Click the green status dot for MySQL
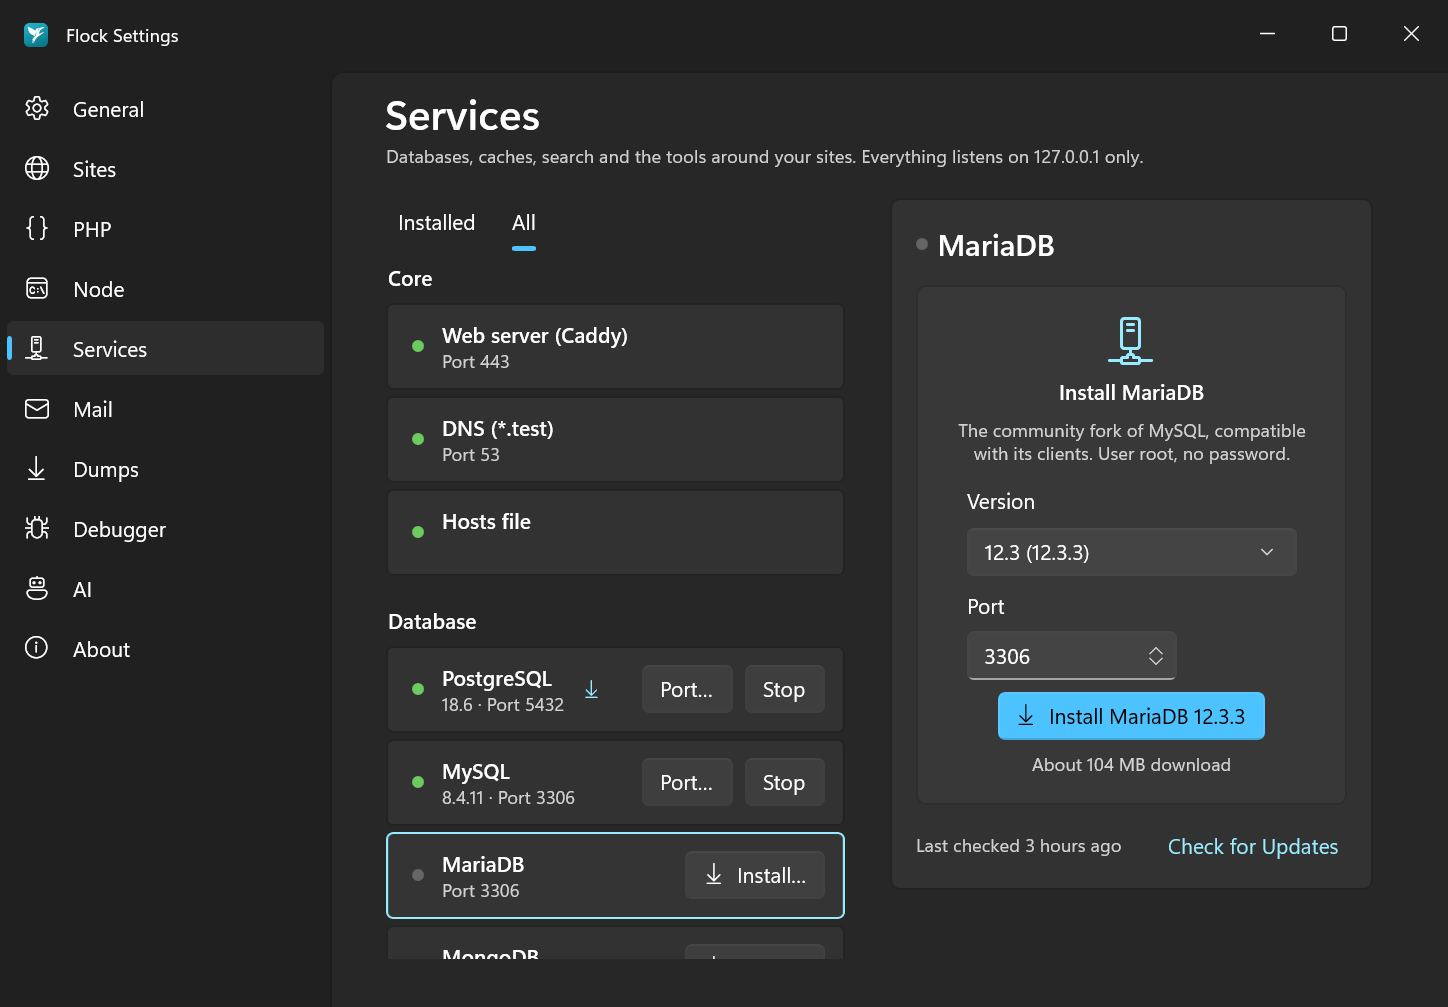The width and height of the screenshot is (1448, 1007). tap(418, 782)
